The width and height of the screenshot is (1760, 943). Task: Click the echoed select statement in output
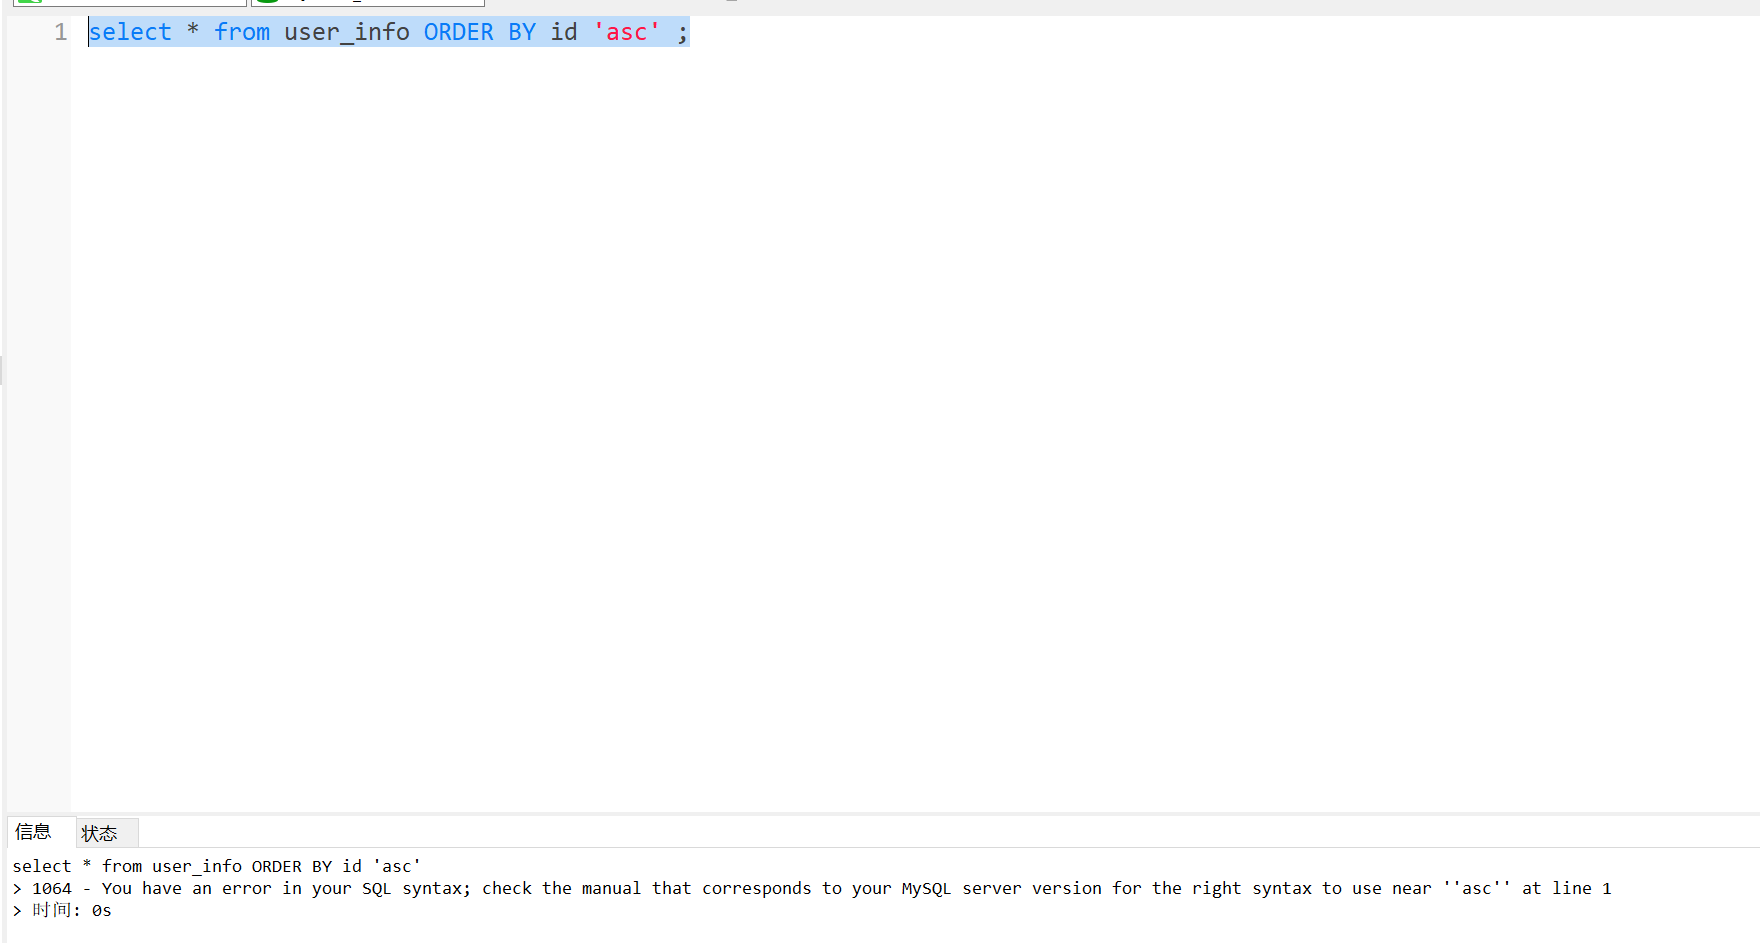(x=217, y=866)
